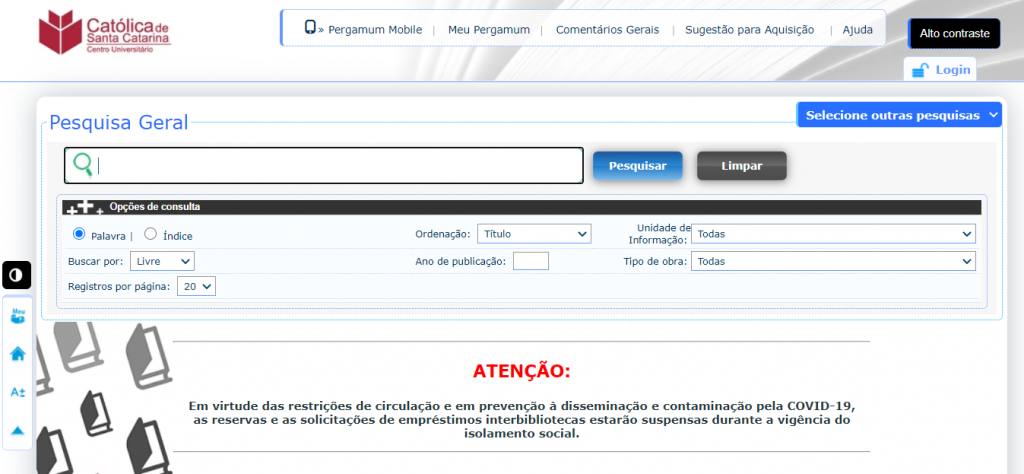Open Meu Pergamum icon in sidebar
This screenshot has height=474, width=1024.
(x=17, y=316)
